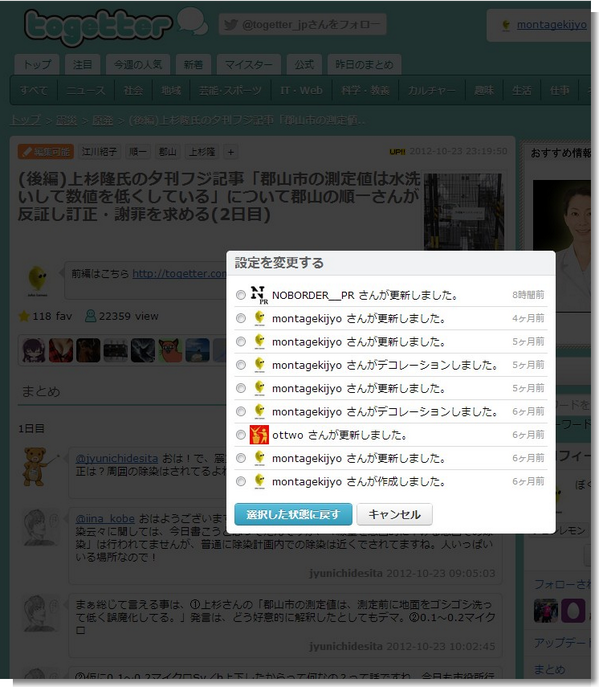The height and width of the screenshot is (687, 599).
Task: Select ottwo さんが更新しました radio button
Action: (x=241, y=435)
